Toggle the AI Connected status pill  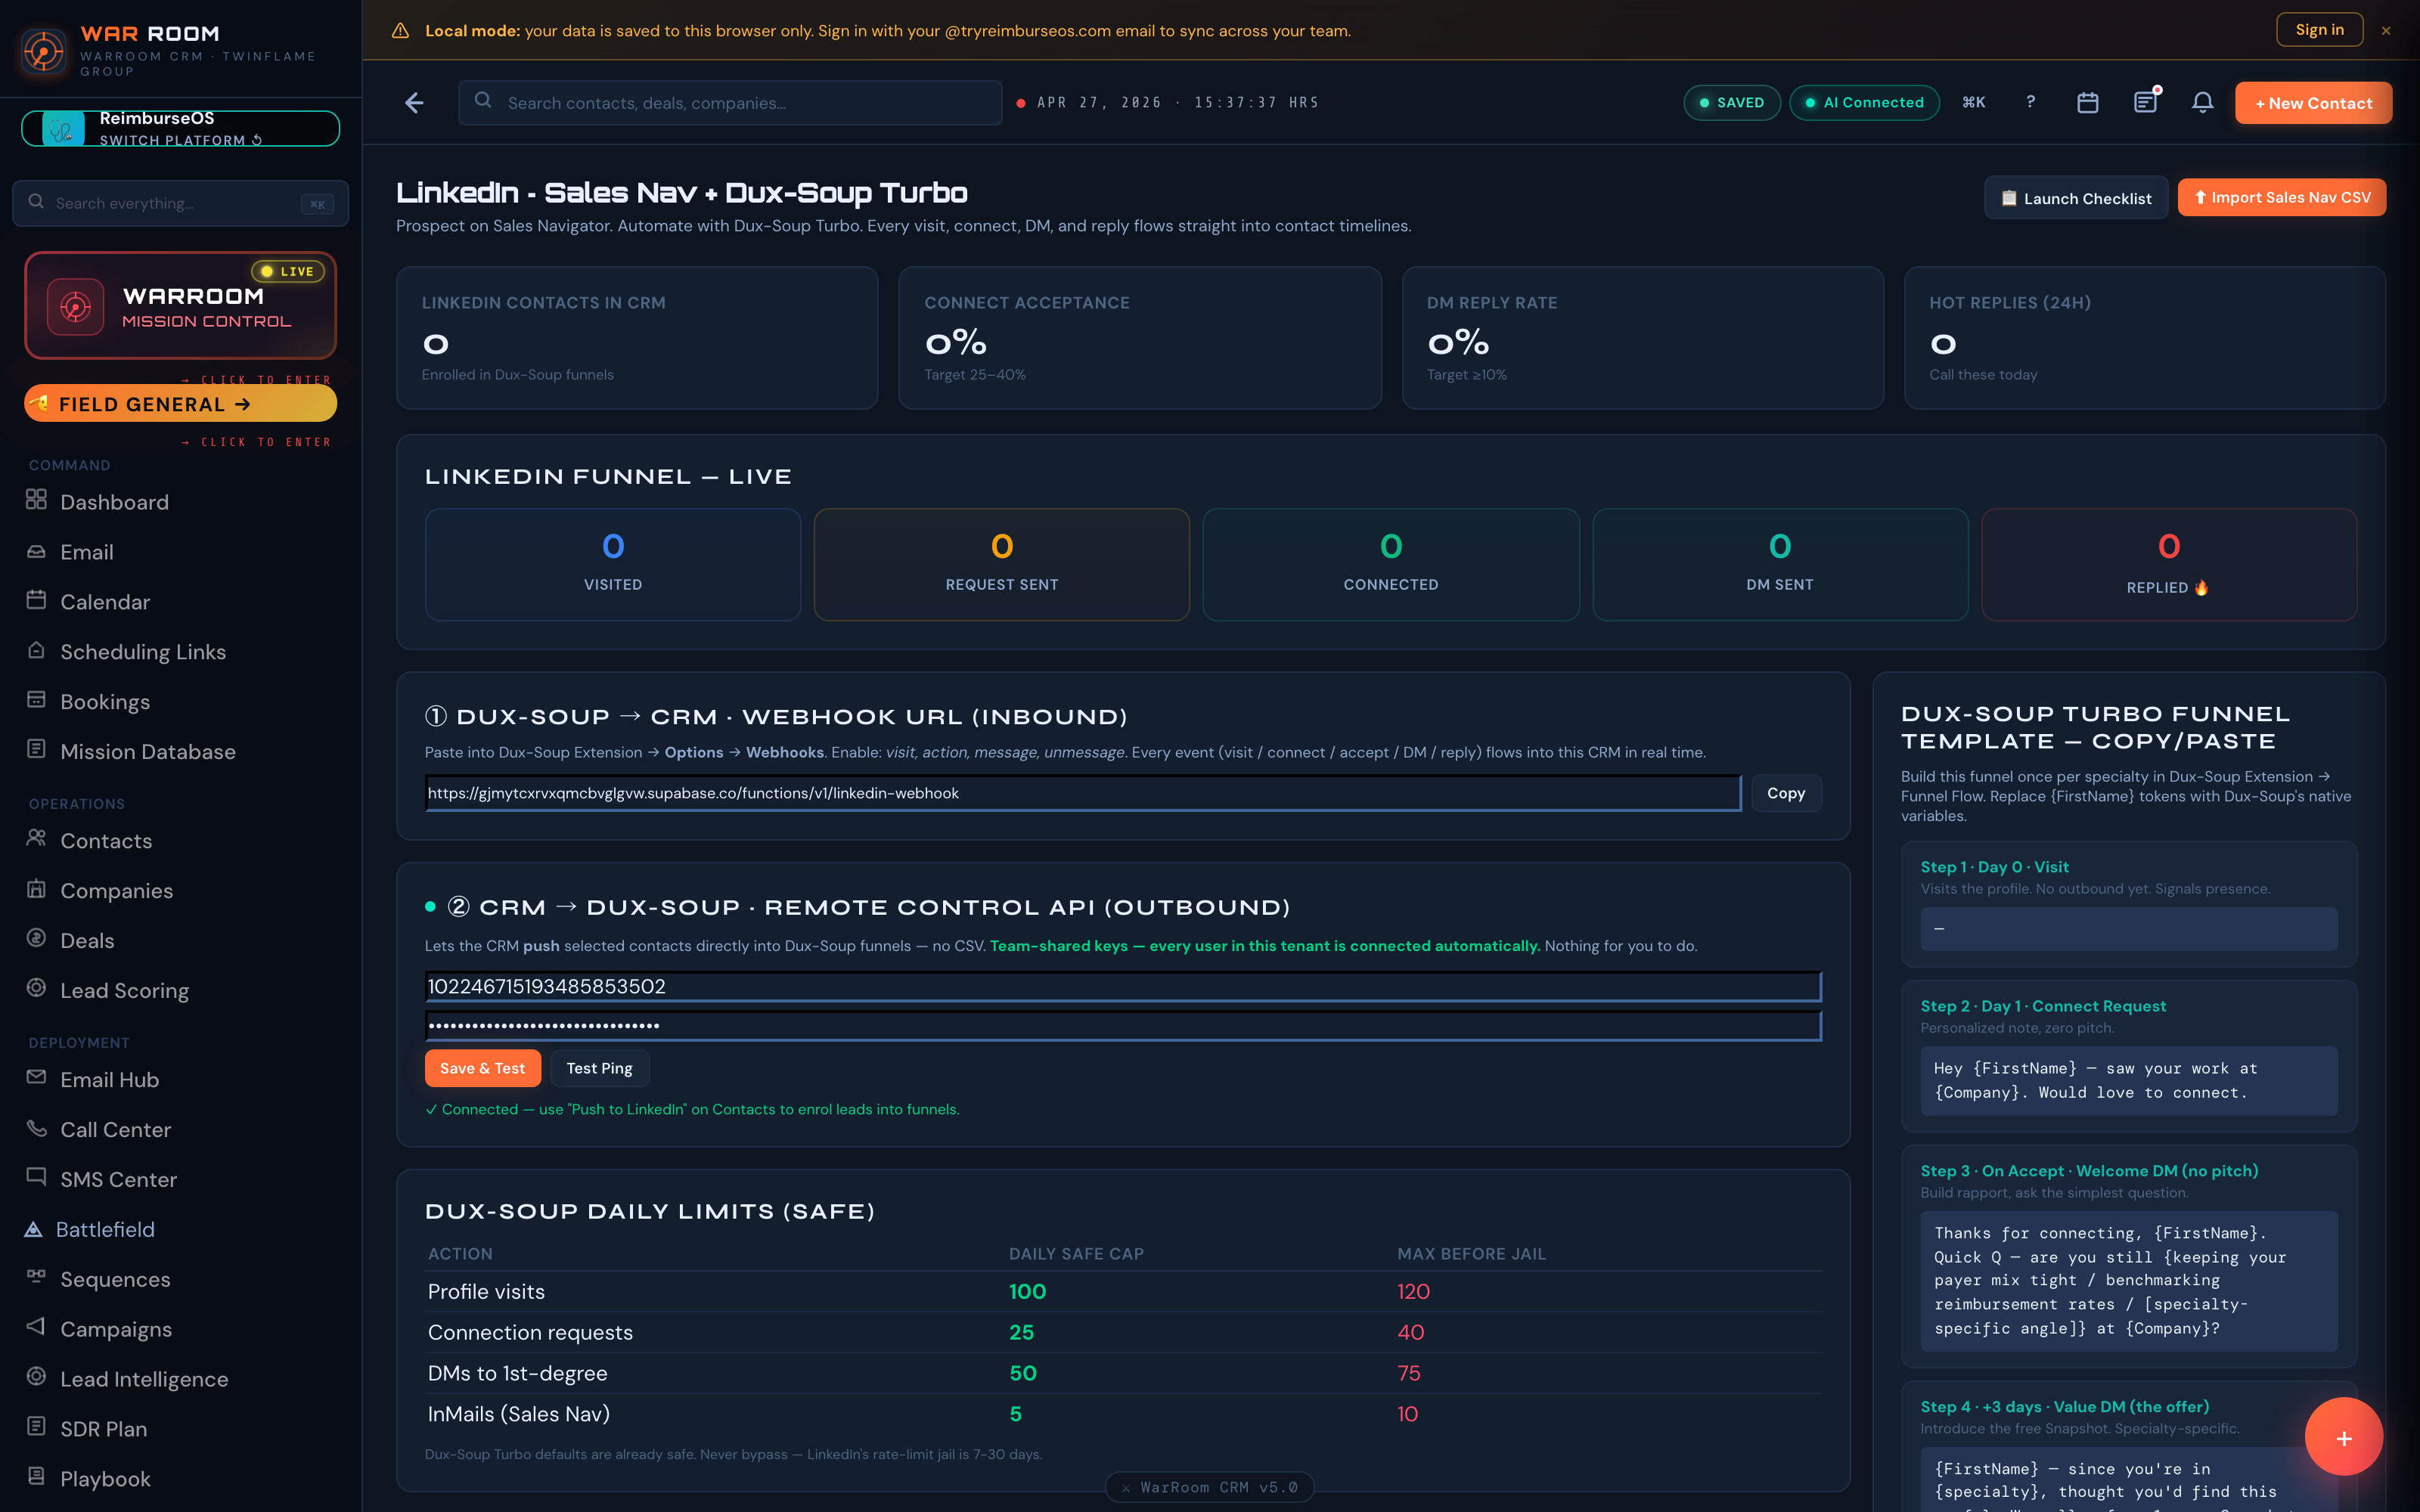1864,102
